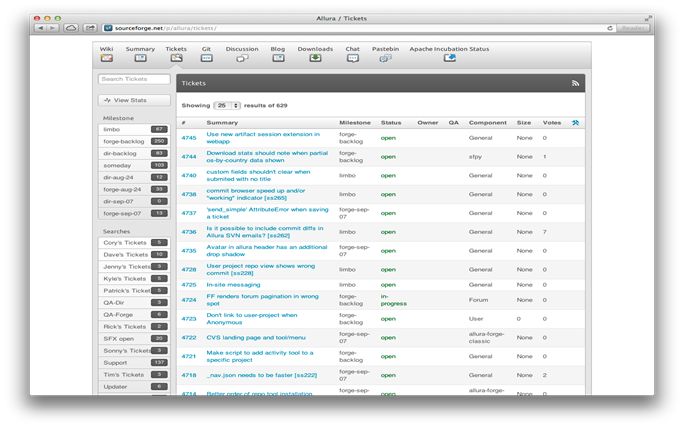Open the Tickets tool icon
The width and height of the screenshot is (684, 427).
coord(176,58)
